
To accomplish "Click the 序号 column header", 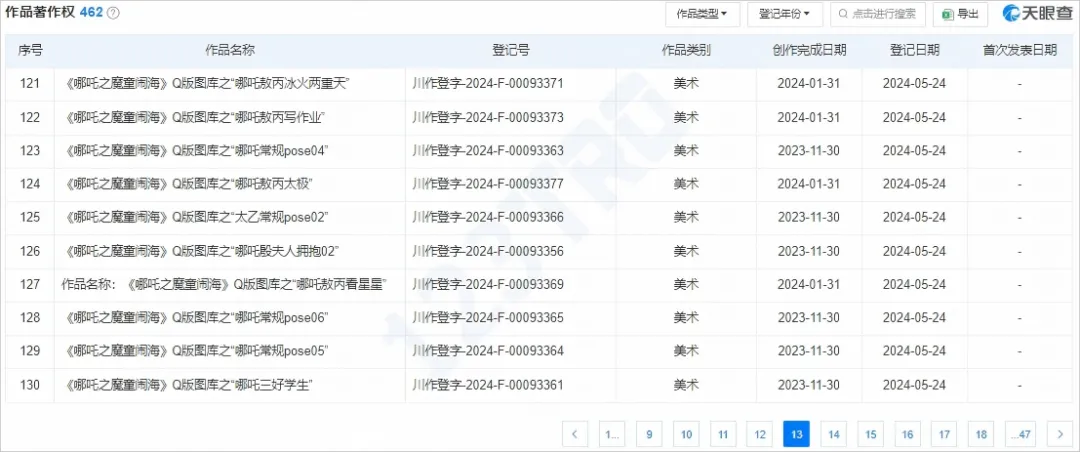I will coord(30,50).
